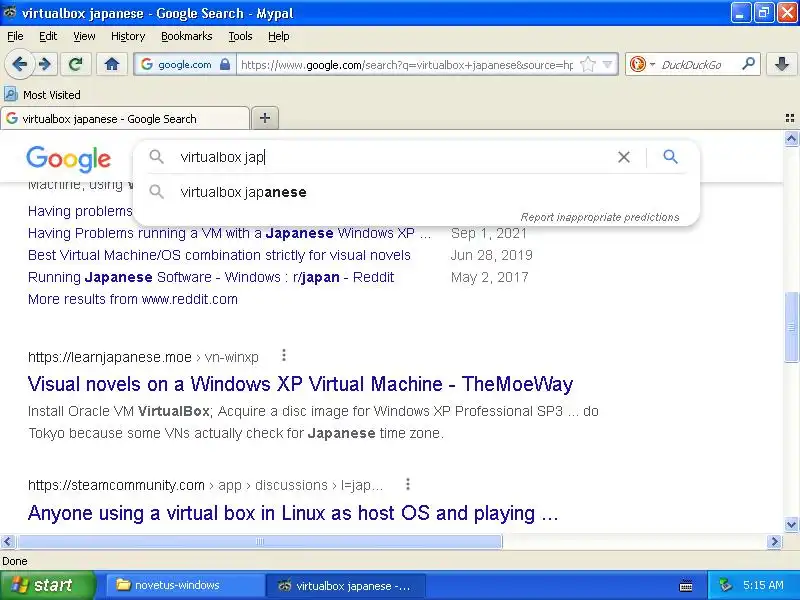Click the Most Visited bookmarks label

(52, 95)
